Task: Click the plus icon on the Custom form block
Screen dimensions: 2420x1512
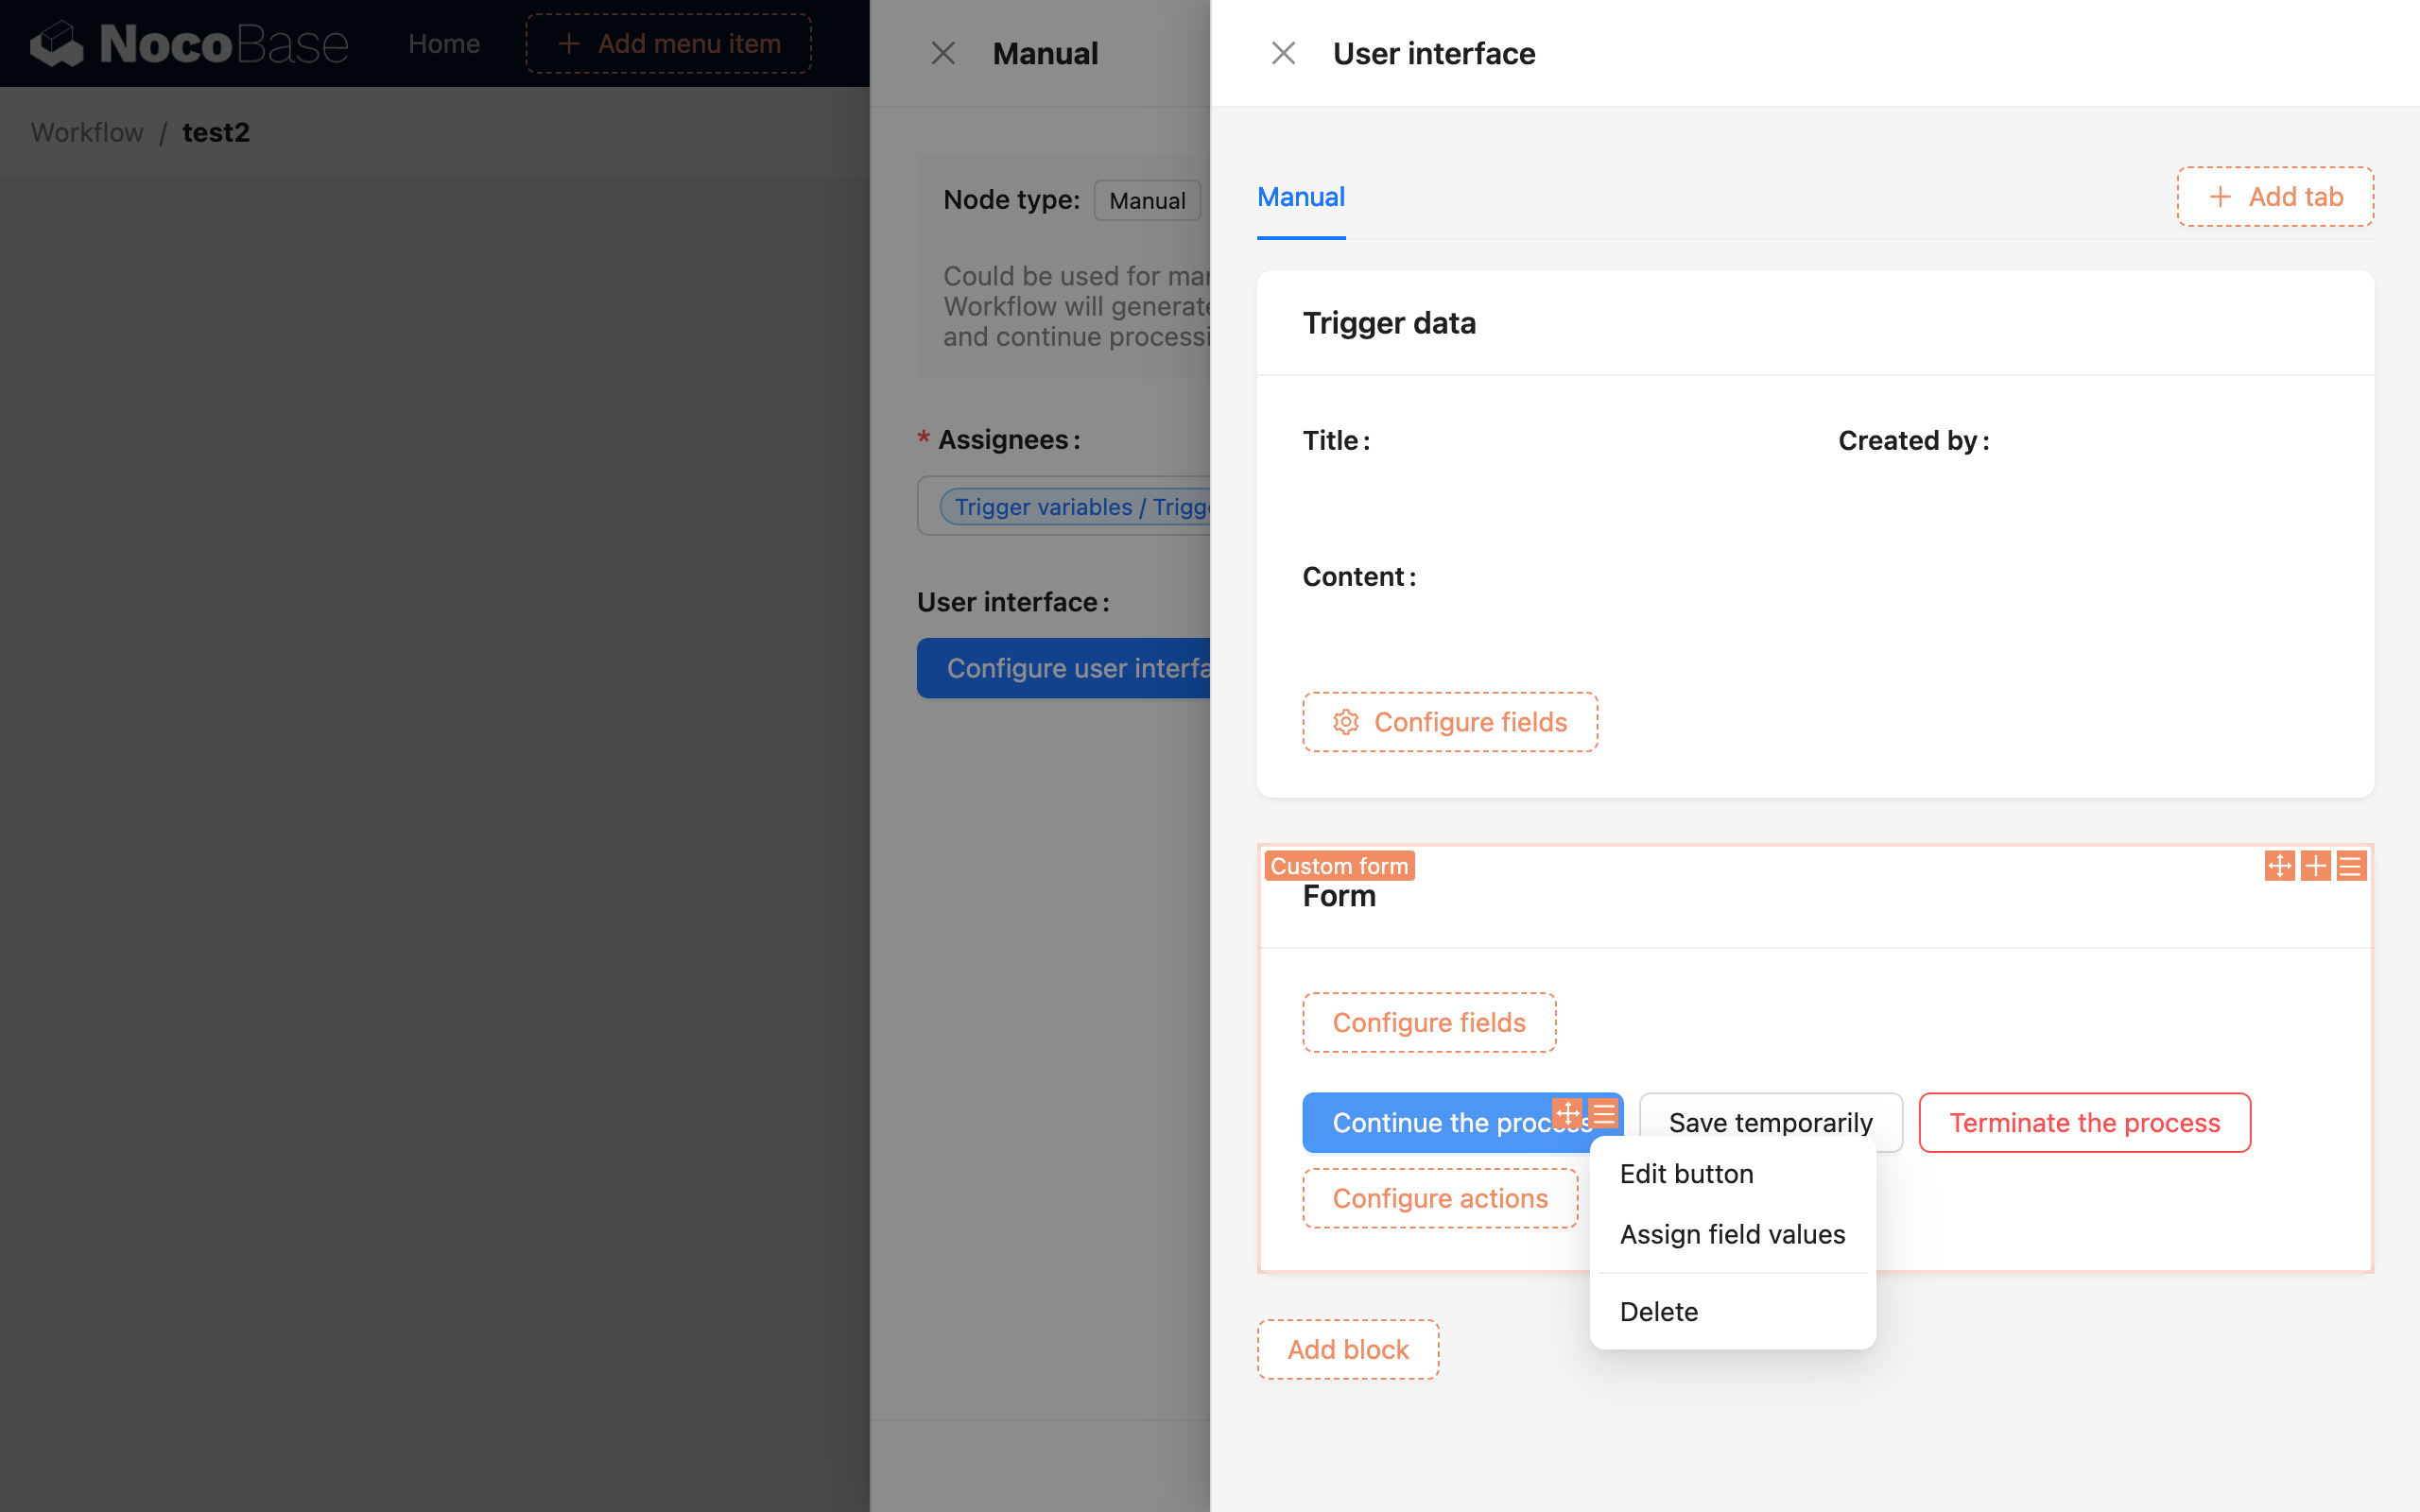Action: pos(2316,866)
